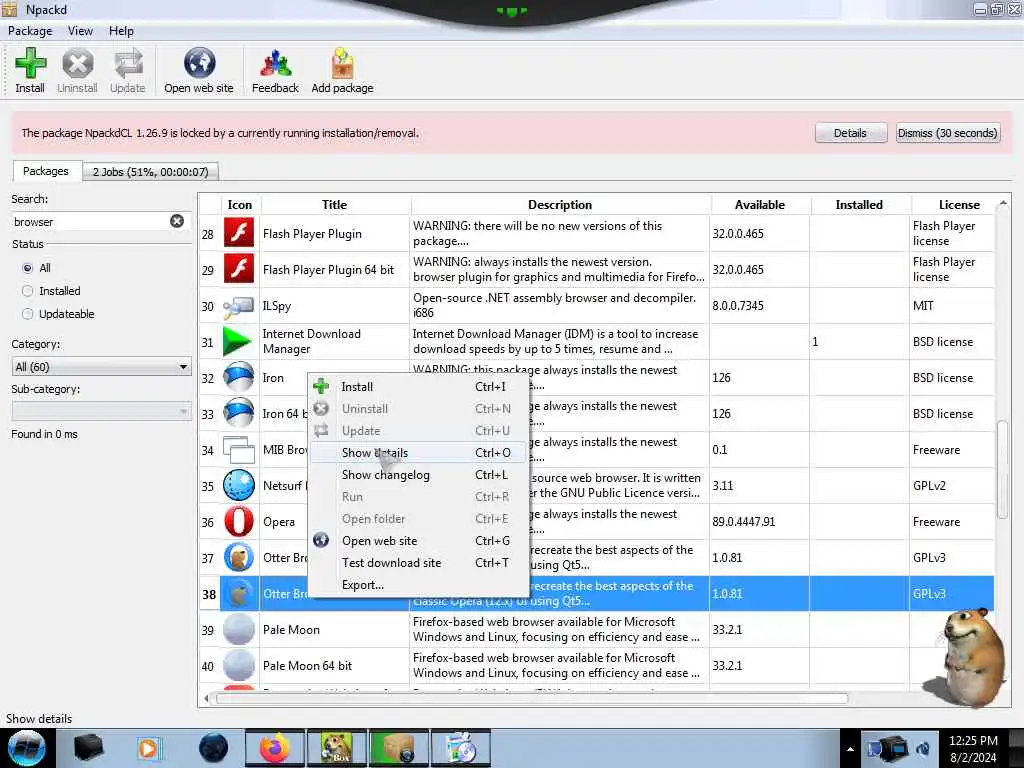The width and height of the screenshot is (1024, 768).
Task: Select the Installed status radio button
Action: 27,291
